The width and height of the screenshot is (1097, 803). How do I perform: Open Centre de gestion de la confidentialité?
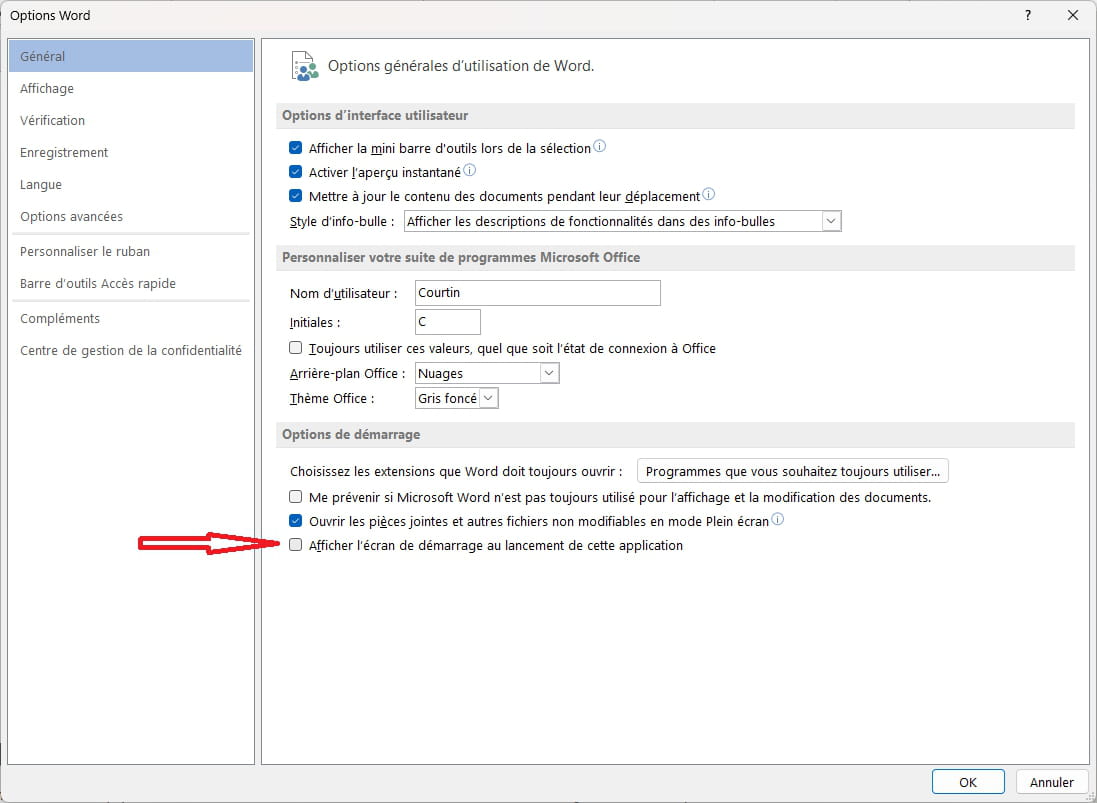[131, 350]
